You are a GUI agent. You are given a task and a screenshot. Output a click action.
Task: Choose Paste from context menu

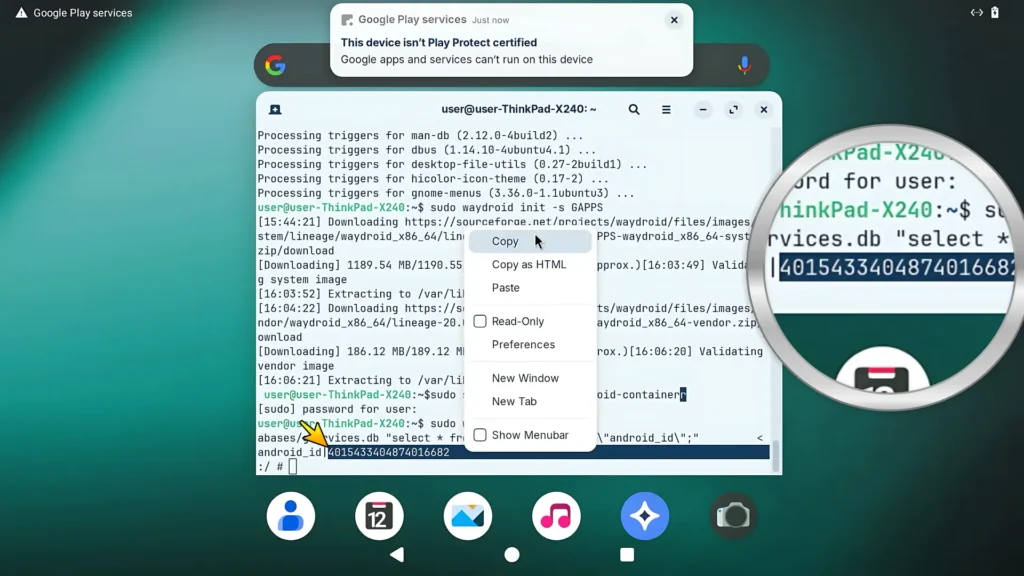coord(530,288)
